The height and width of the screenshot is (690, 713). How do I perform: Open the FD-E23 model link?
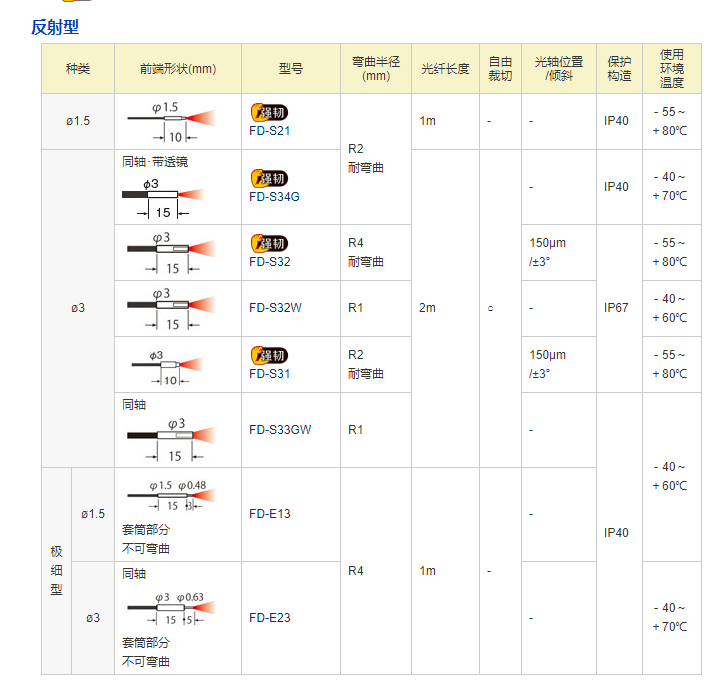[x=270, y=617]
